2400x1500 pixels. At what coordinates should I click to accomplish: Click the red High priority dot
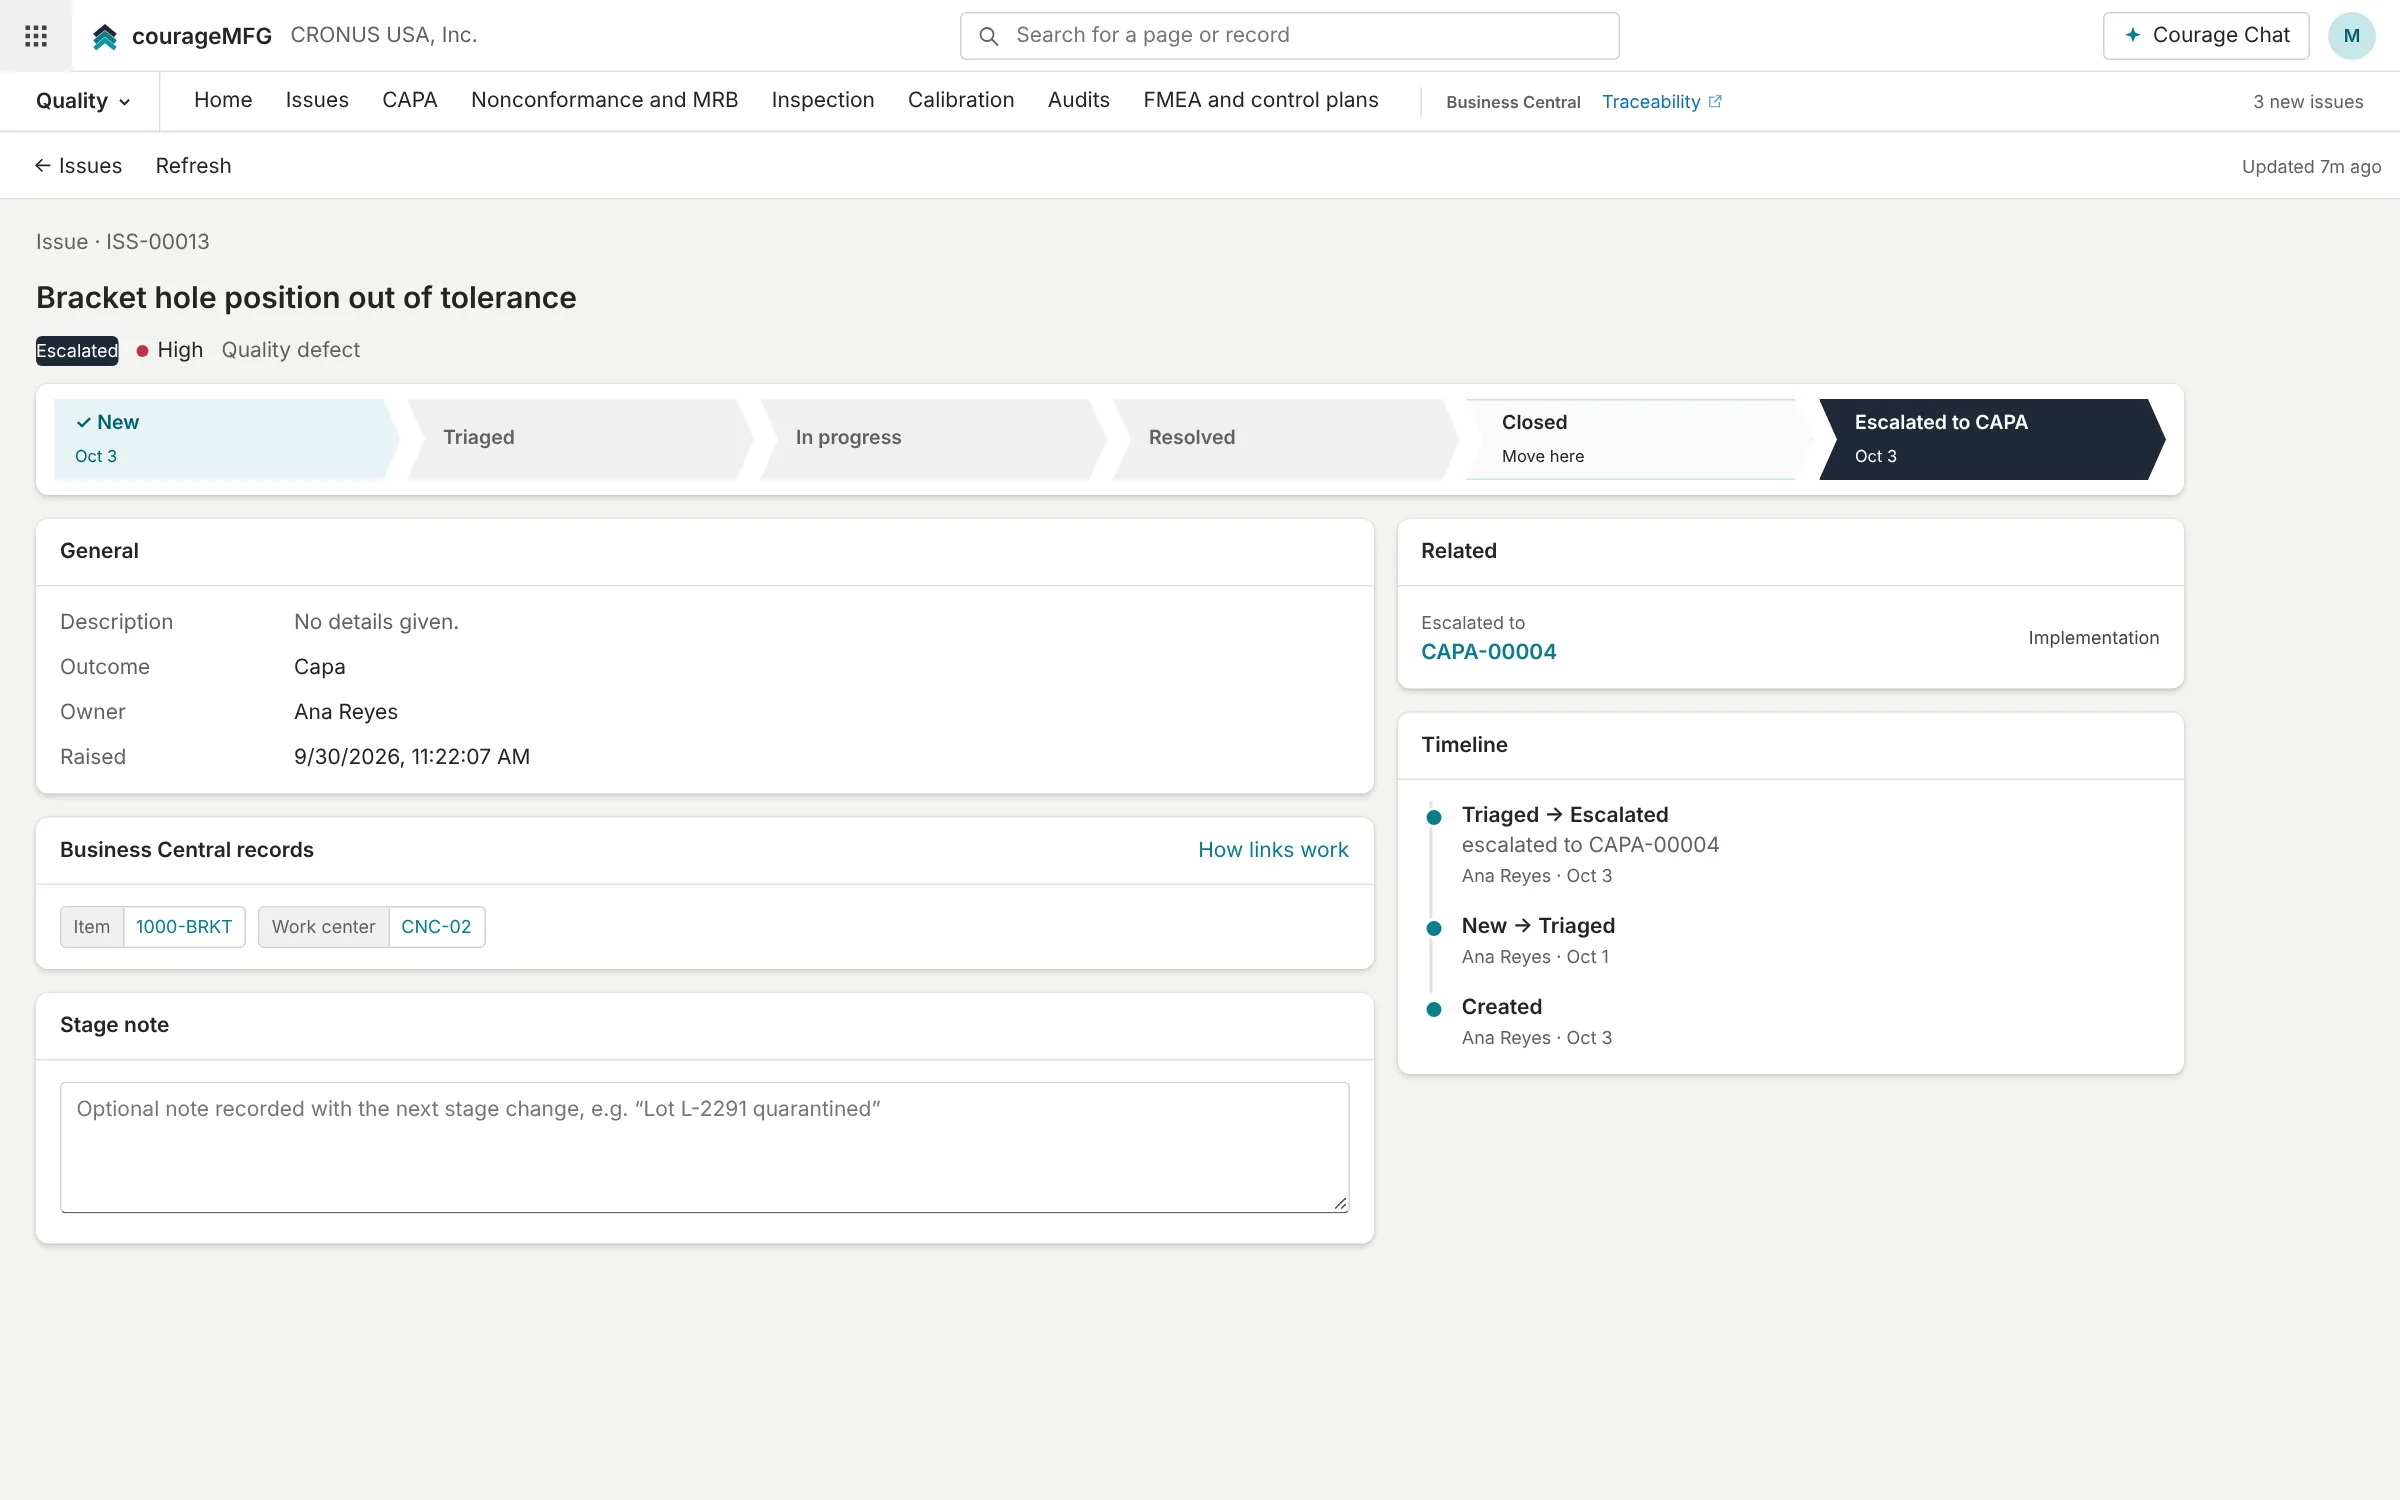(142, 350)
